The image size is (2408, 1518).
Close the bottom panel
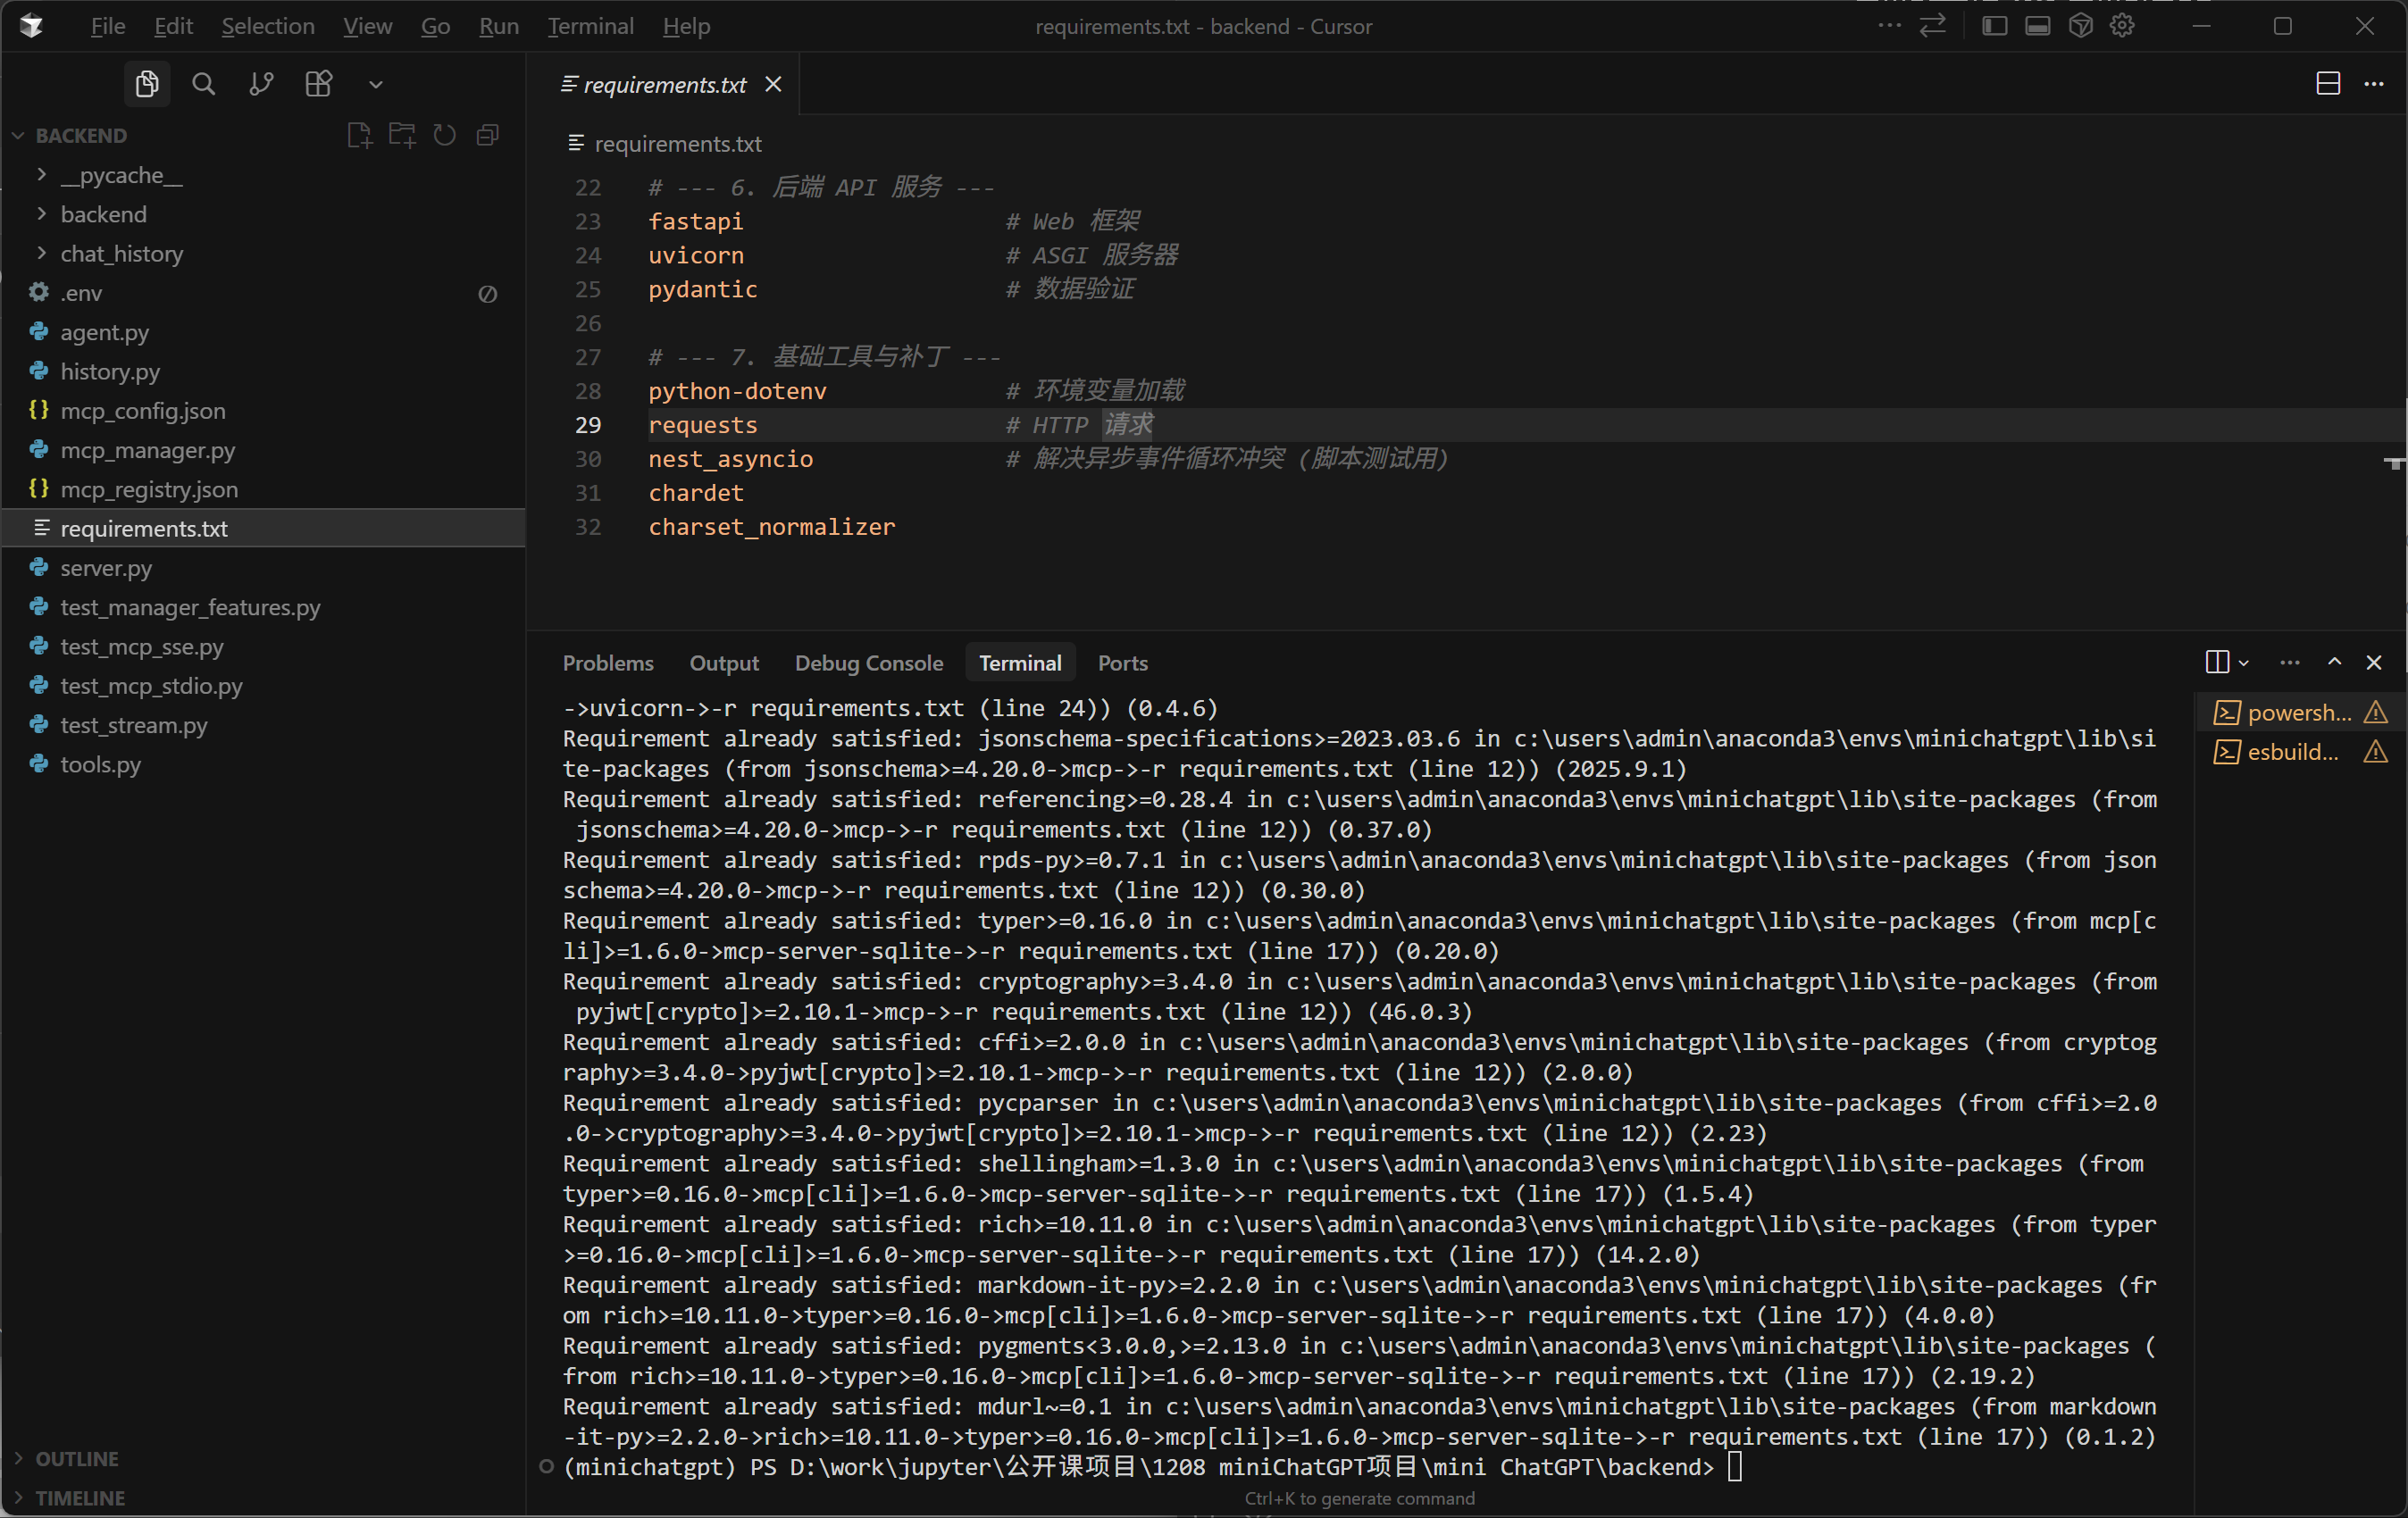pyautogui.click(x=2374, y=662)
